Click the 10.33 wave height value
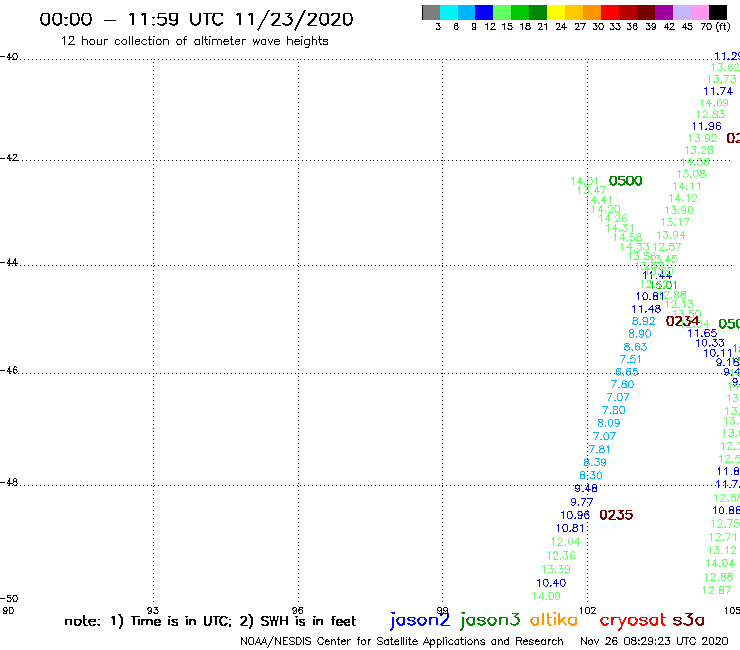The height and width of the screenshot is (650, 740). click(x=710, y=343)
